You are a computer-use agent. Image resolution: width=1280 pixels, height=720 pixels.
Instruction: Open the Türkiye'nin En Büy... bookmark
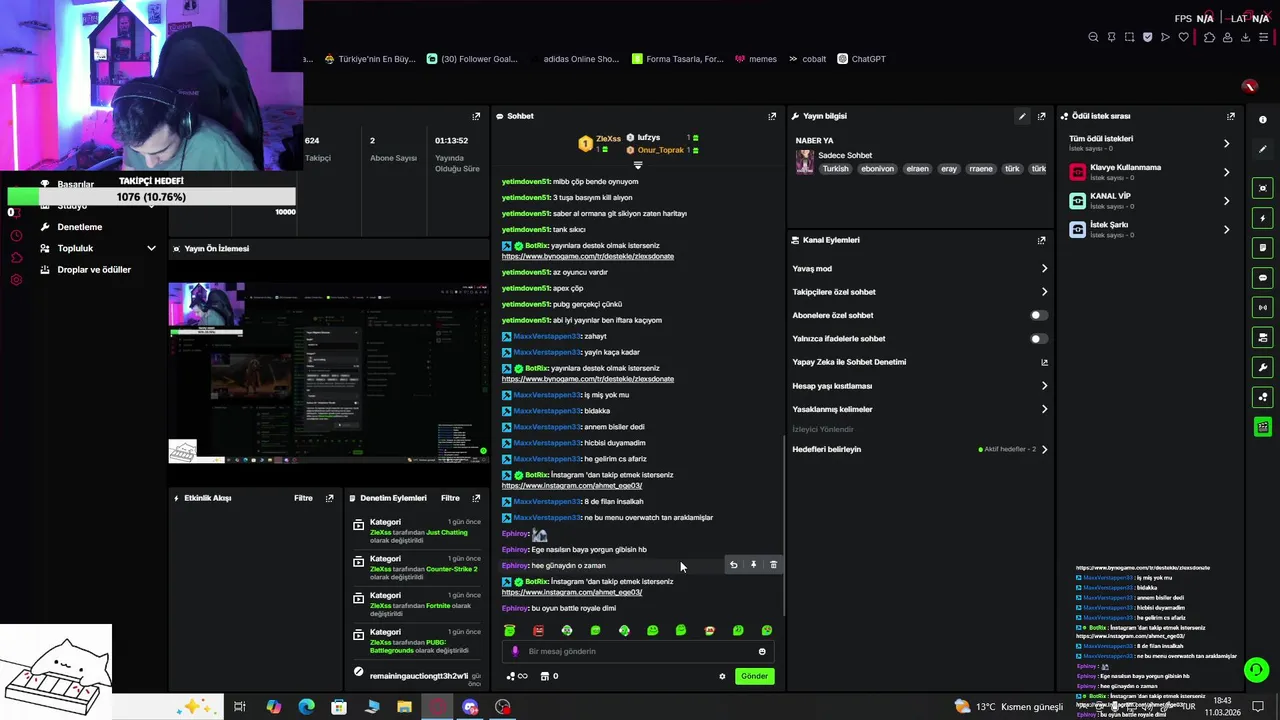click(370, 59)
